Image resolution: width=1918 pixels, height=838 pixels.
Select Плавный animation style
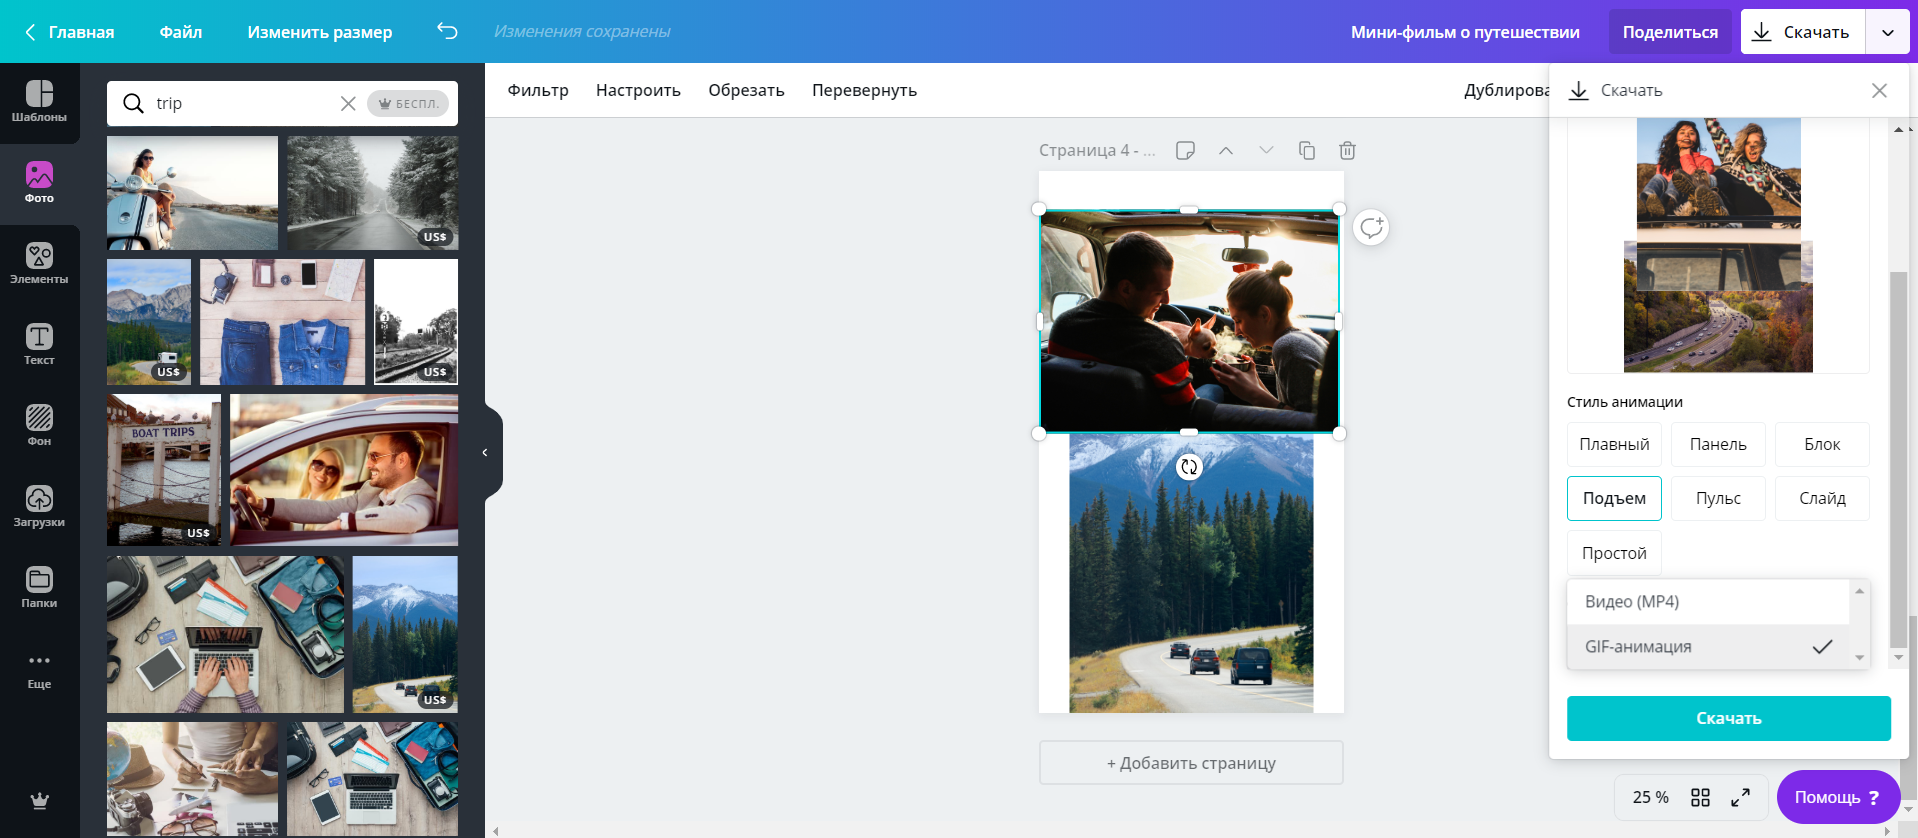tap(1614, 444)
